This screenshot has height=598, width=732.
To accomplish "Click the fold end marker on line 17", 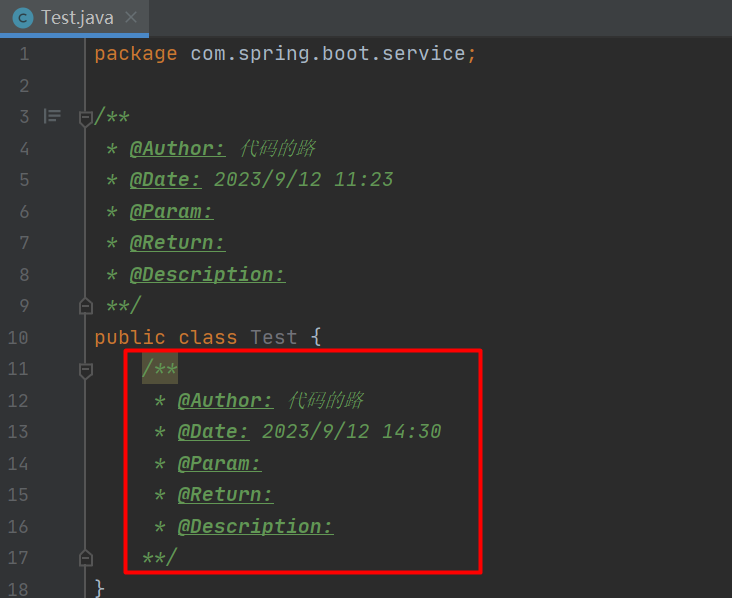I will [x=86, y=557].
